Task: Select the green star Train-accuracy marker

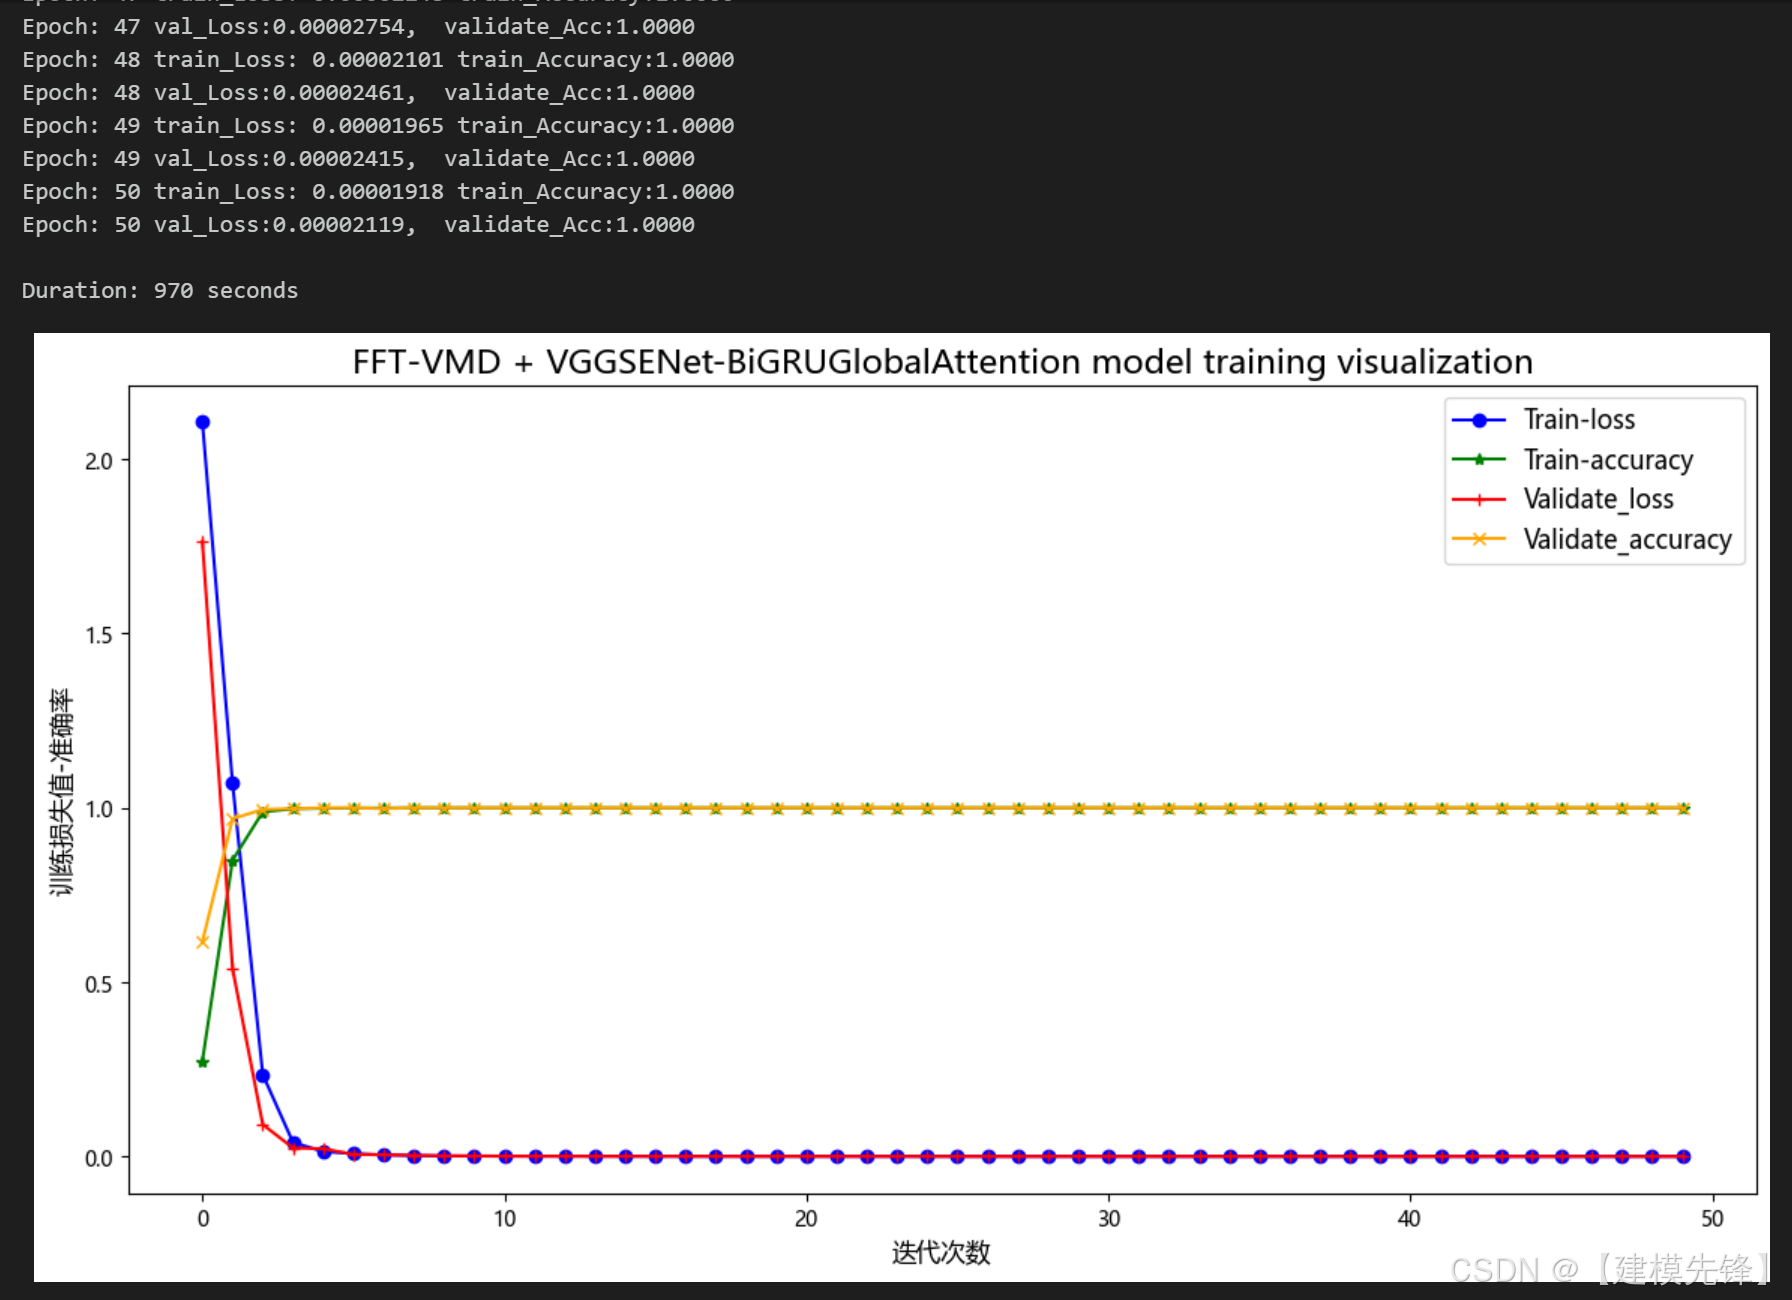Action: pos(1478,460)
